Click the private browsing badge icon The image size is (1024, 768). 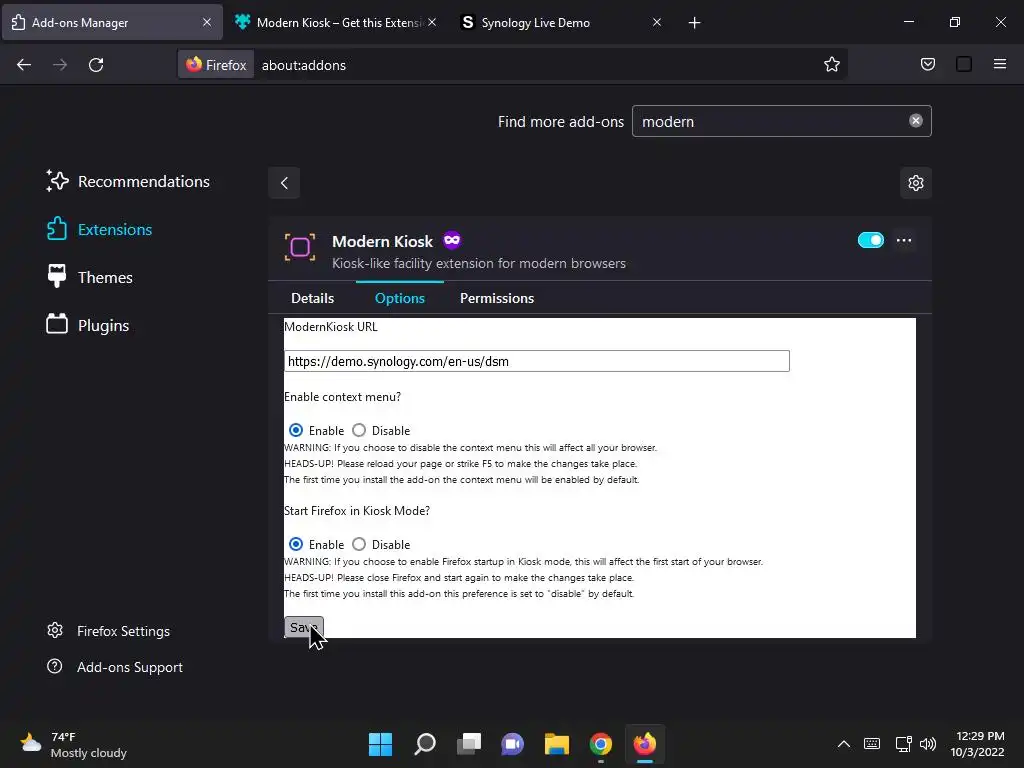[452, 240]
